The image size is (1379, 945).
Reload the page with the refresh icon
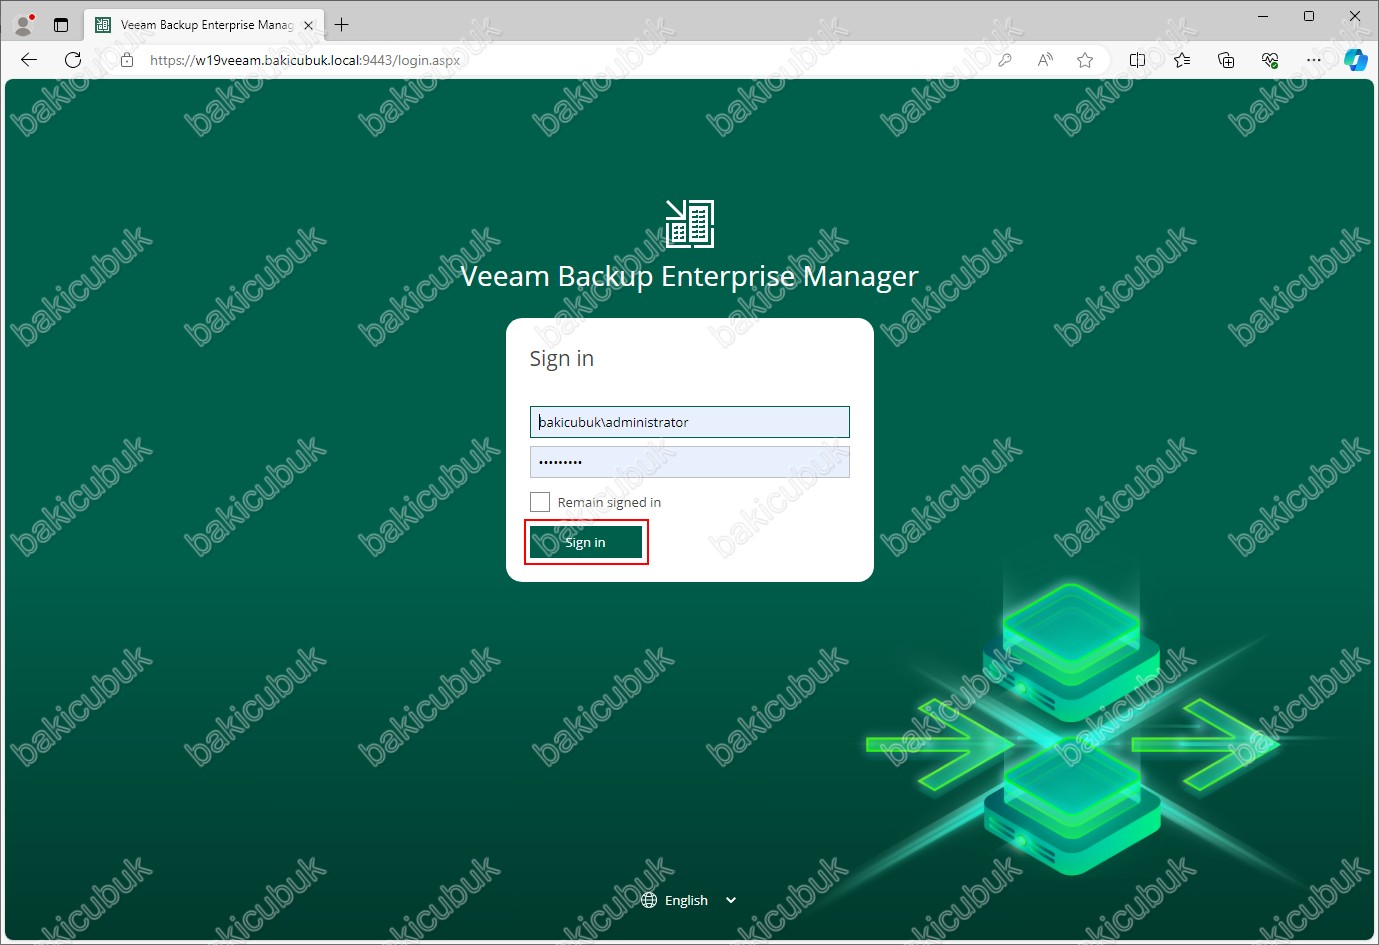(73, 60)
